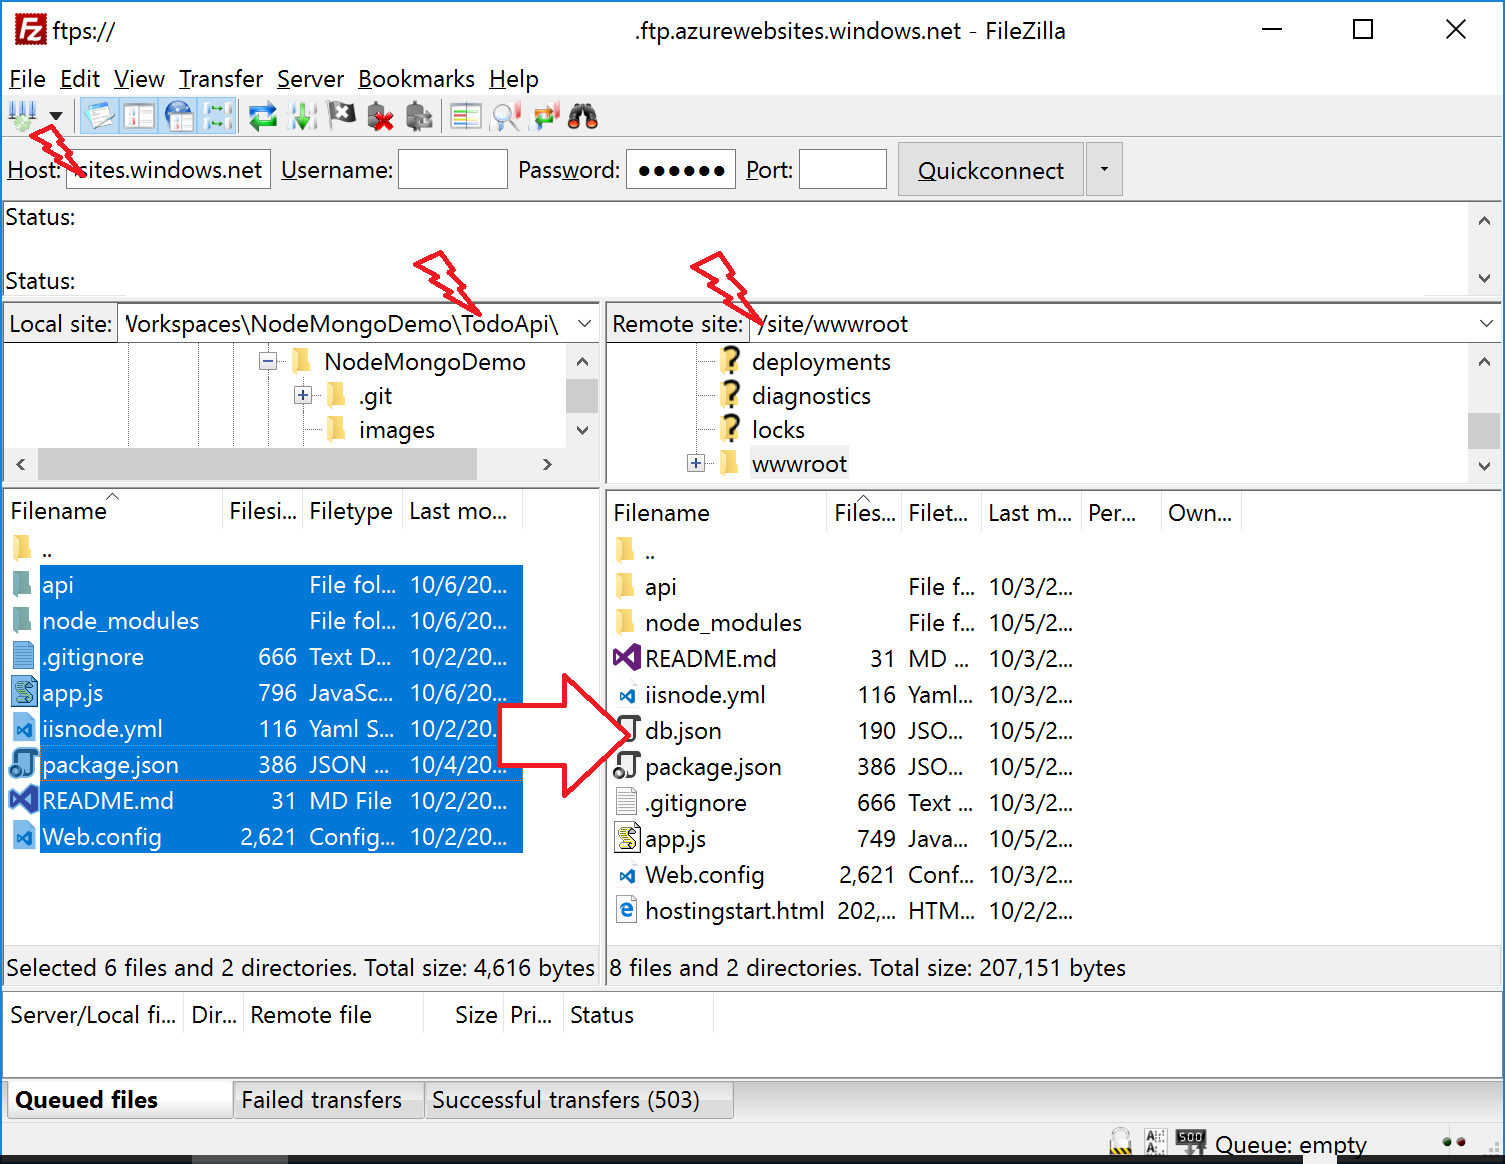Select the deployments folder in remote tree
The width and height of the screenshot is (1505, 1164).
821,362
